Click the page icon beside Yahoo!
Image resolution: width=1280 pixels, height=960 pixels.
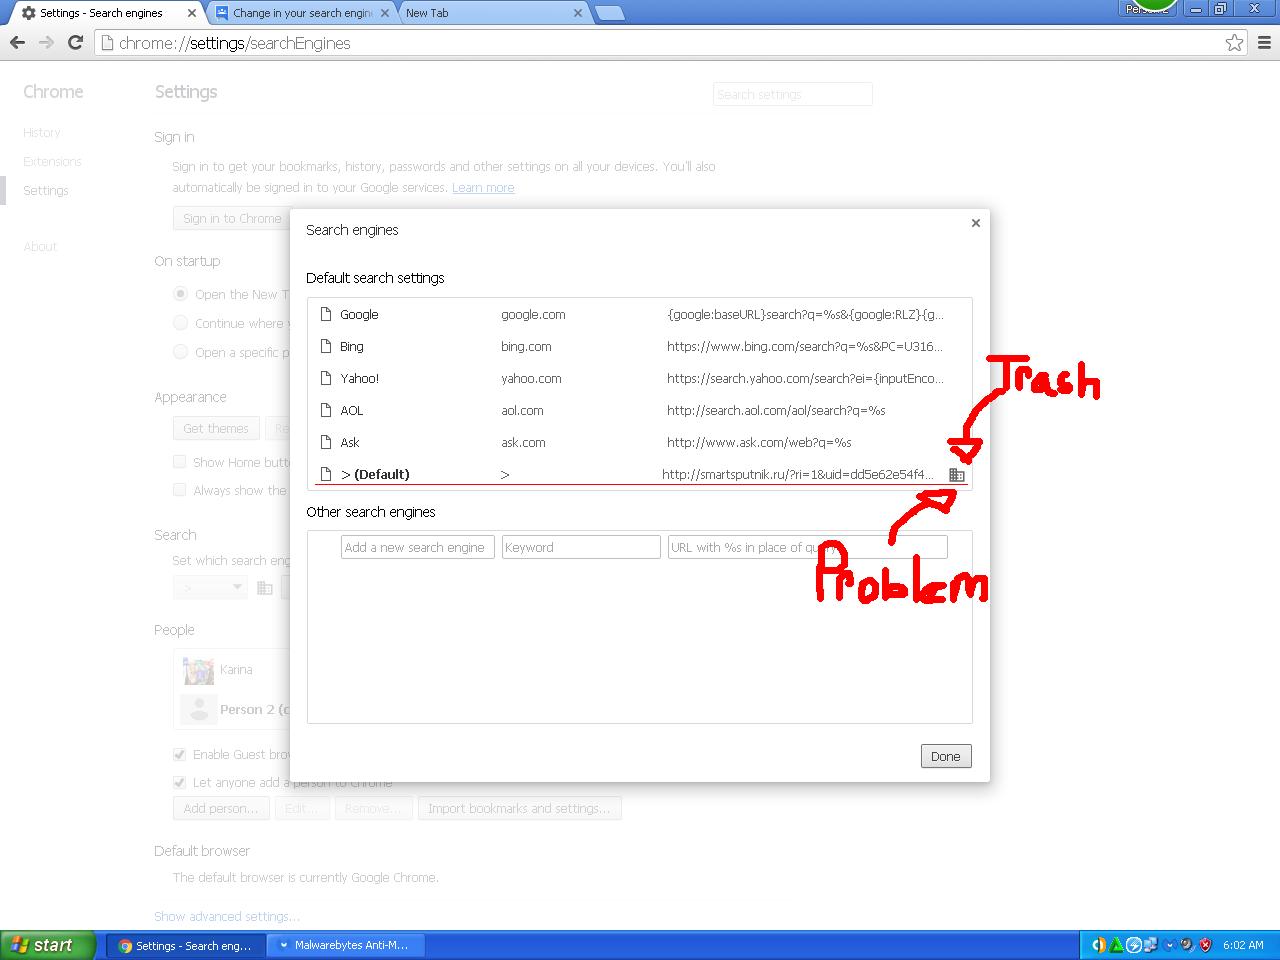[x=325, y=378]
